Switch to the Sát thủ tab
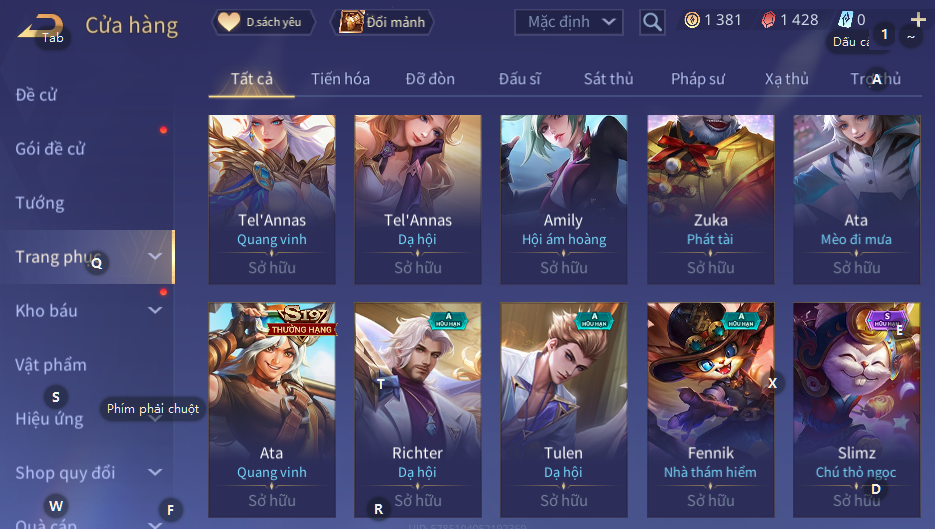The image size is (935, 529). tap(608, 79)
